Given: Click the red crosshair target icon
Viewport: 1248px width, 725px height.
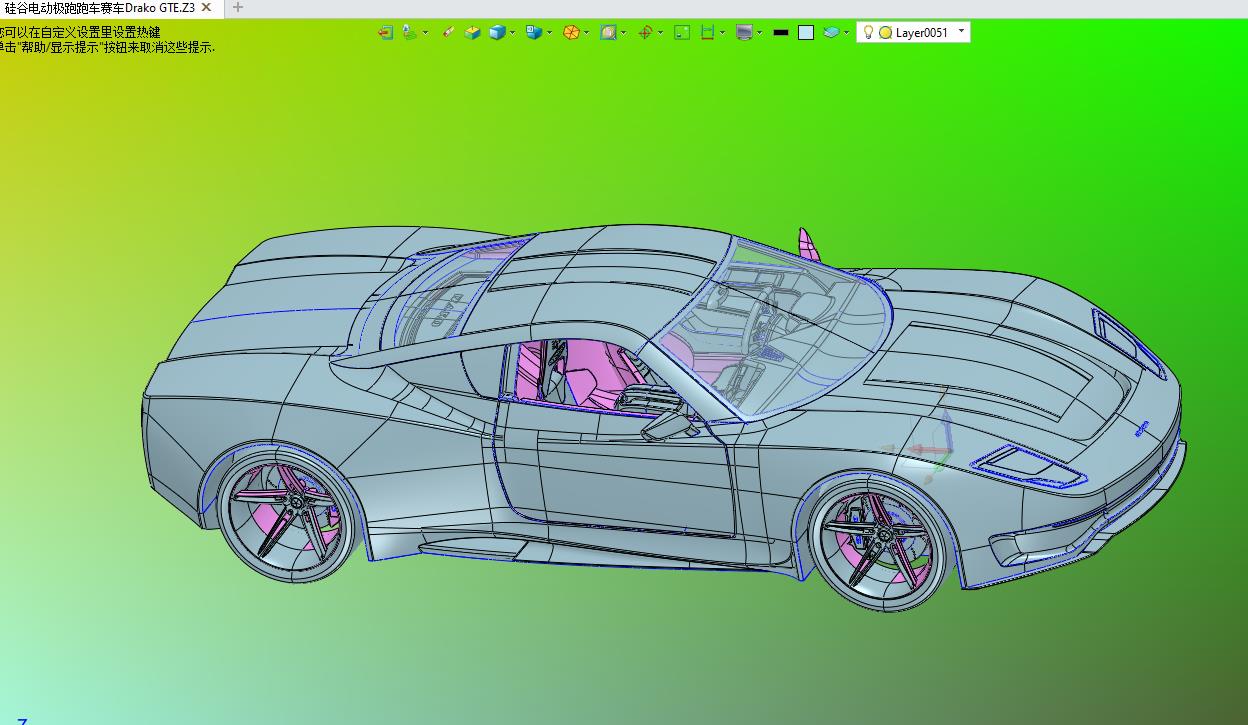Looking at the screenshot, I should click(645, 32).
